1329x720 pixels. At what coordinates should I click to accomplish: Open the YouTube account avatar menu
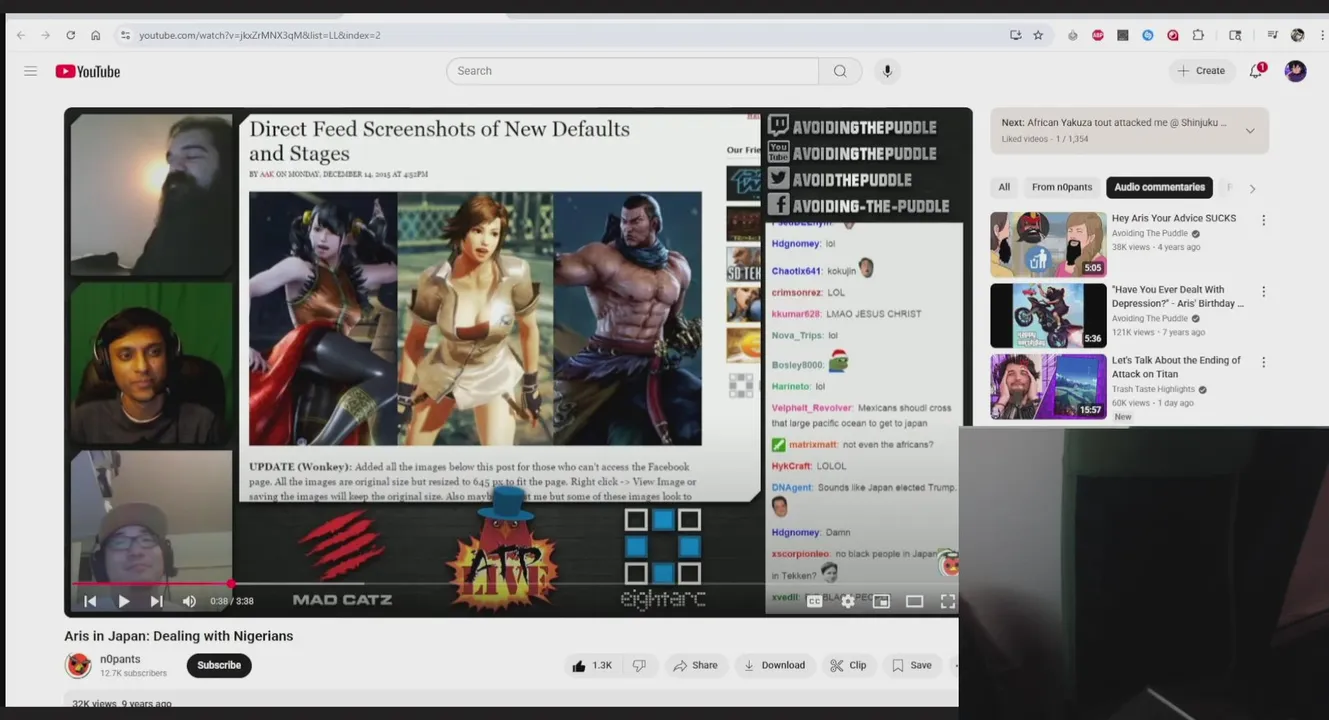tap(1295, 71)
